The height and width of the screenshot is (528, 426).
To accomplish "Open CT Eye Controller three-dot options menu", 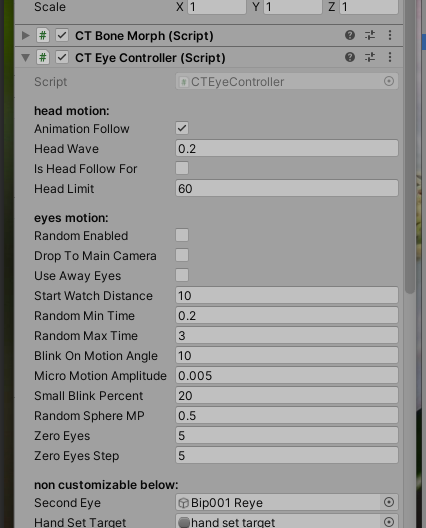I will click(x=390, y=57).
